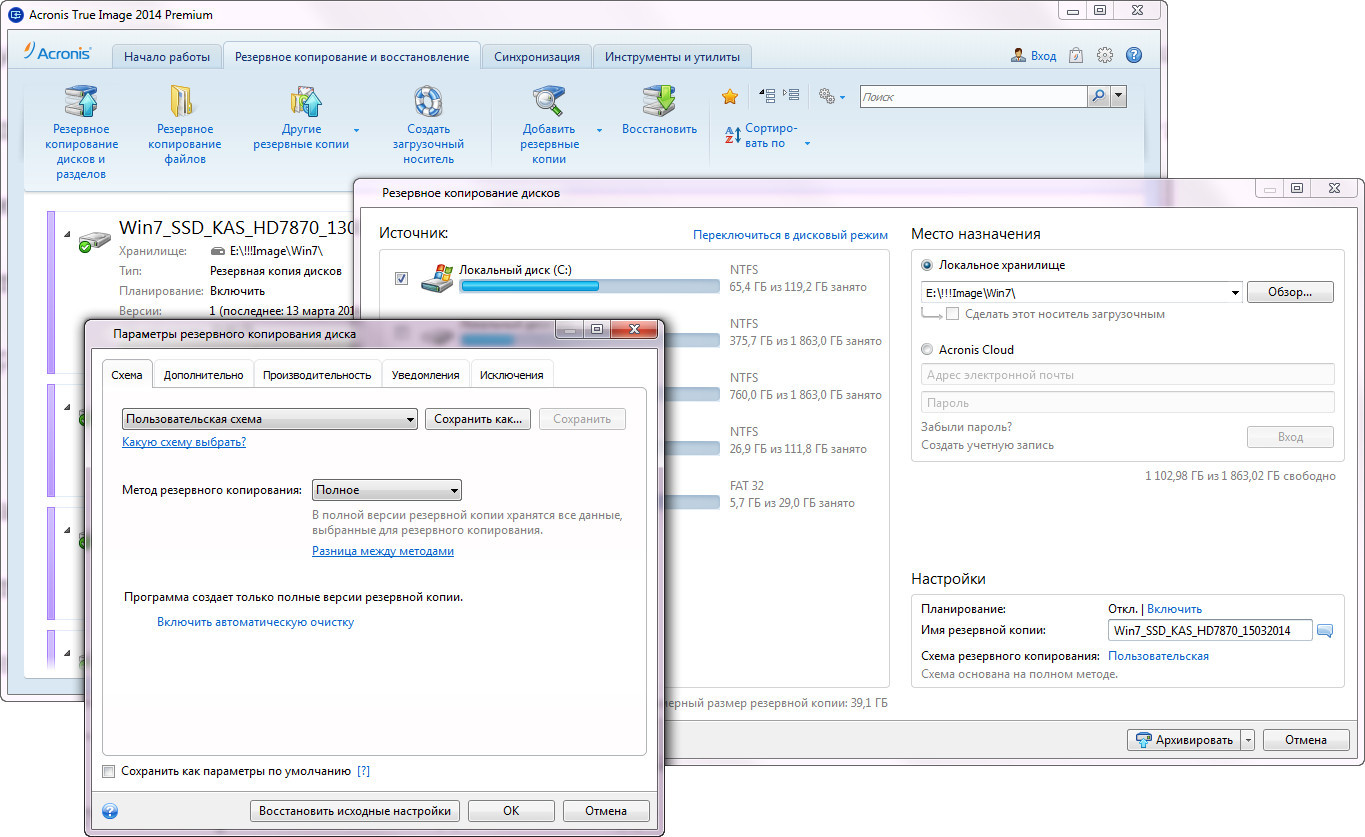Open the Пользовательская схема dropdown

pos(270,420)
